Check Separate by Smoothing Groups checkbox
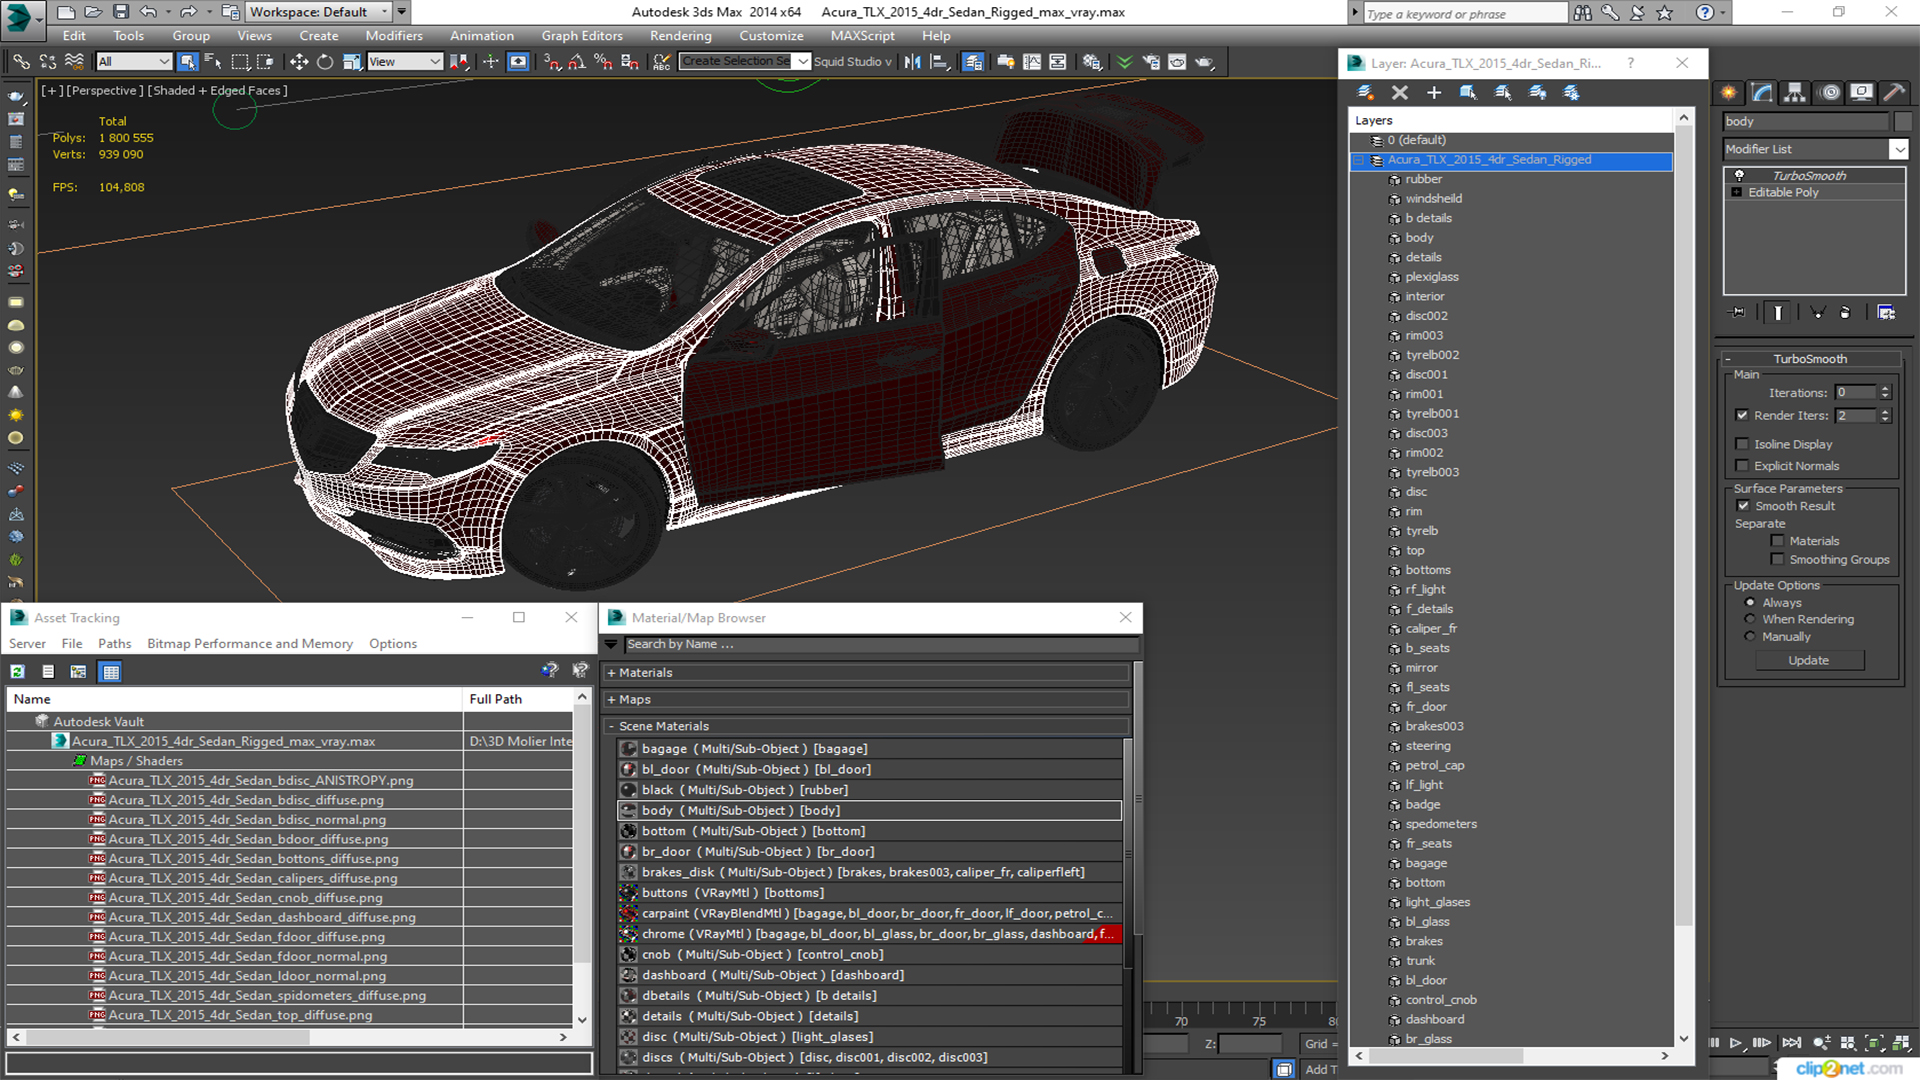1920x1080 pixels. (1777, 560)
